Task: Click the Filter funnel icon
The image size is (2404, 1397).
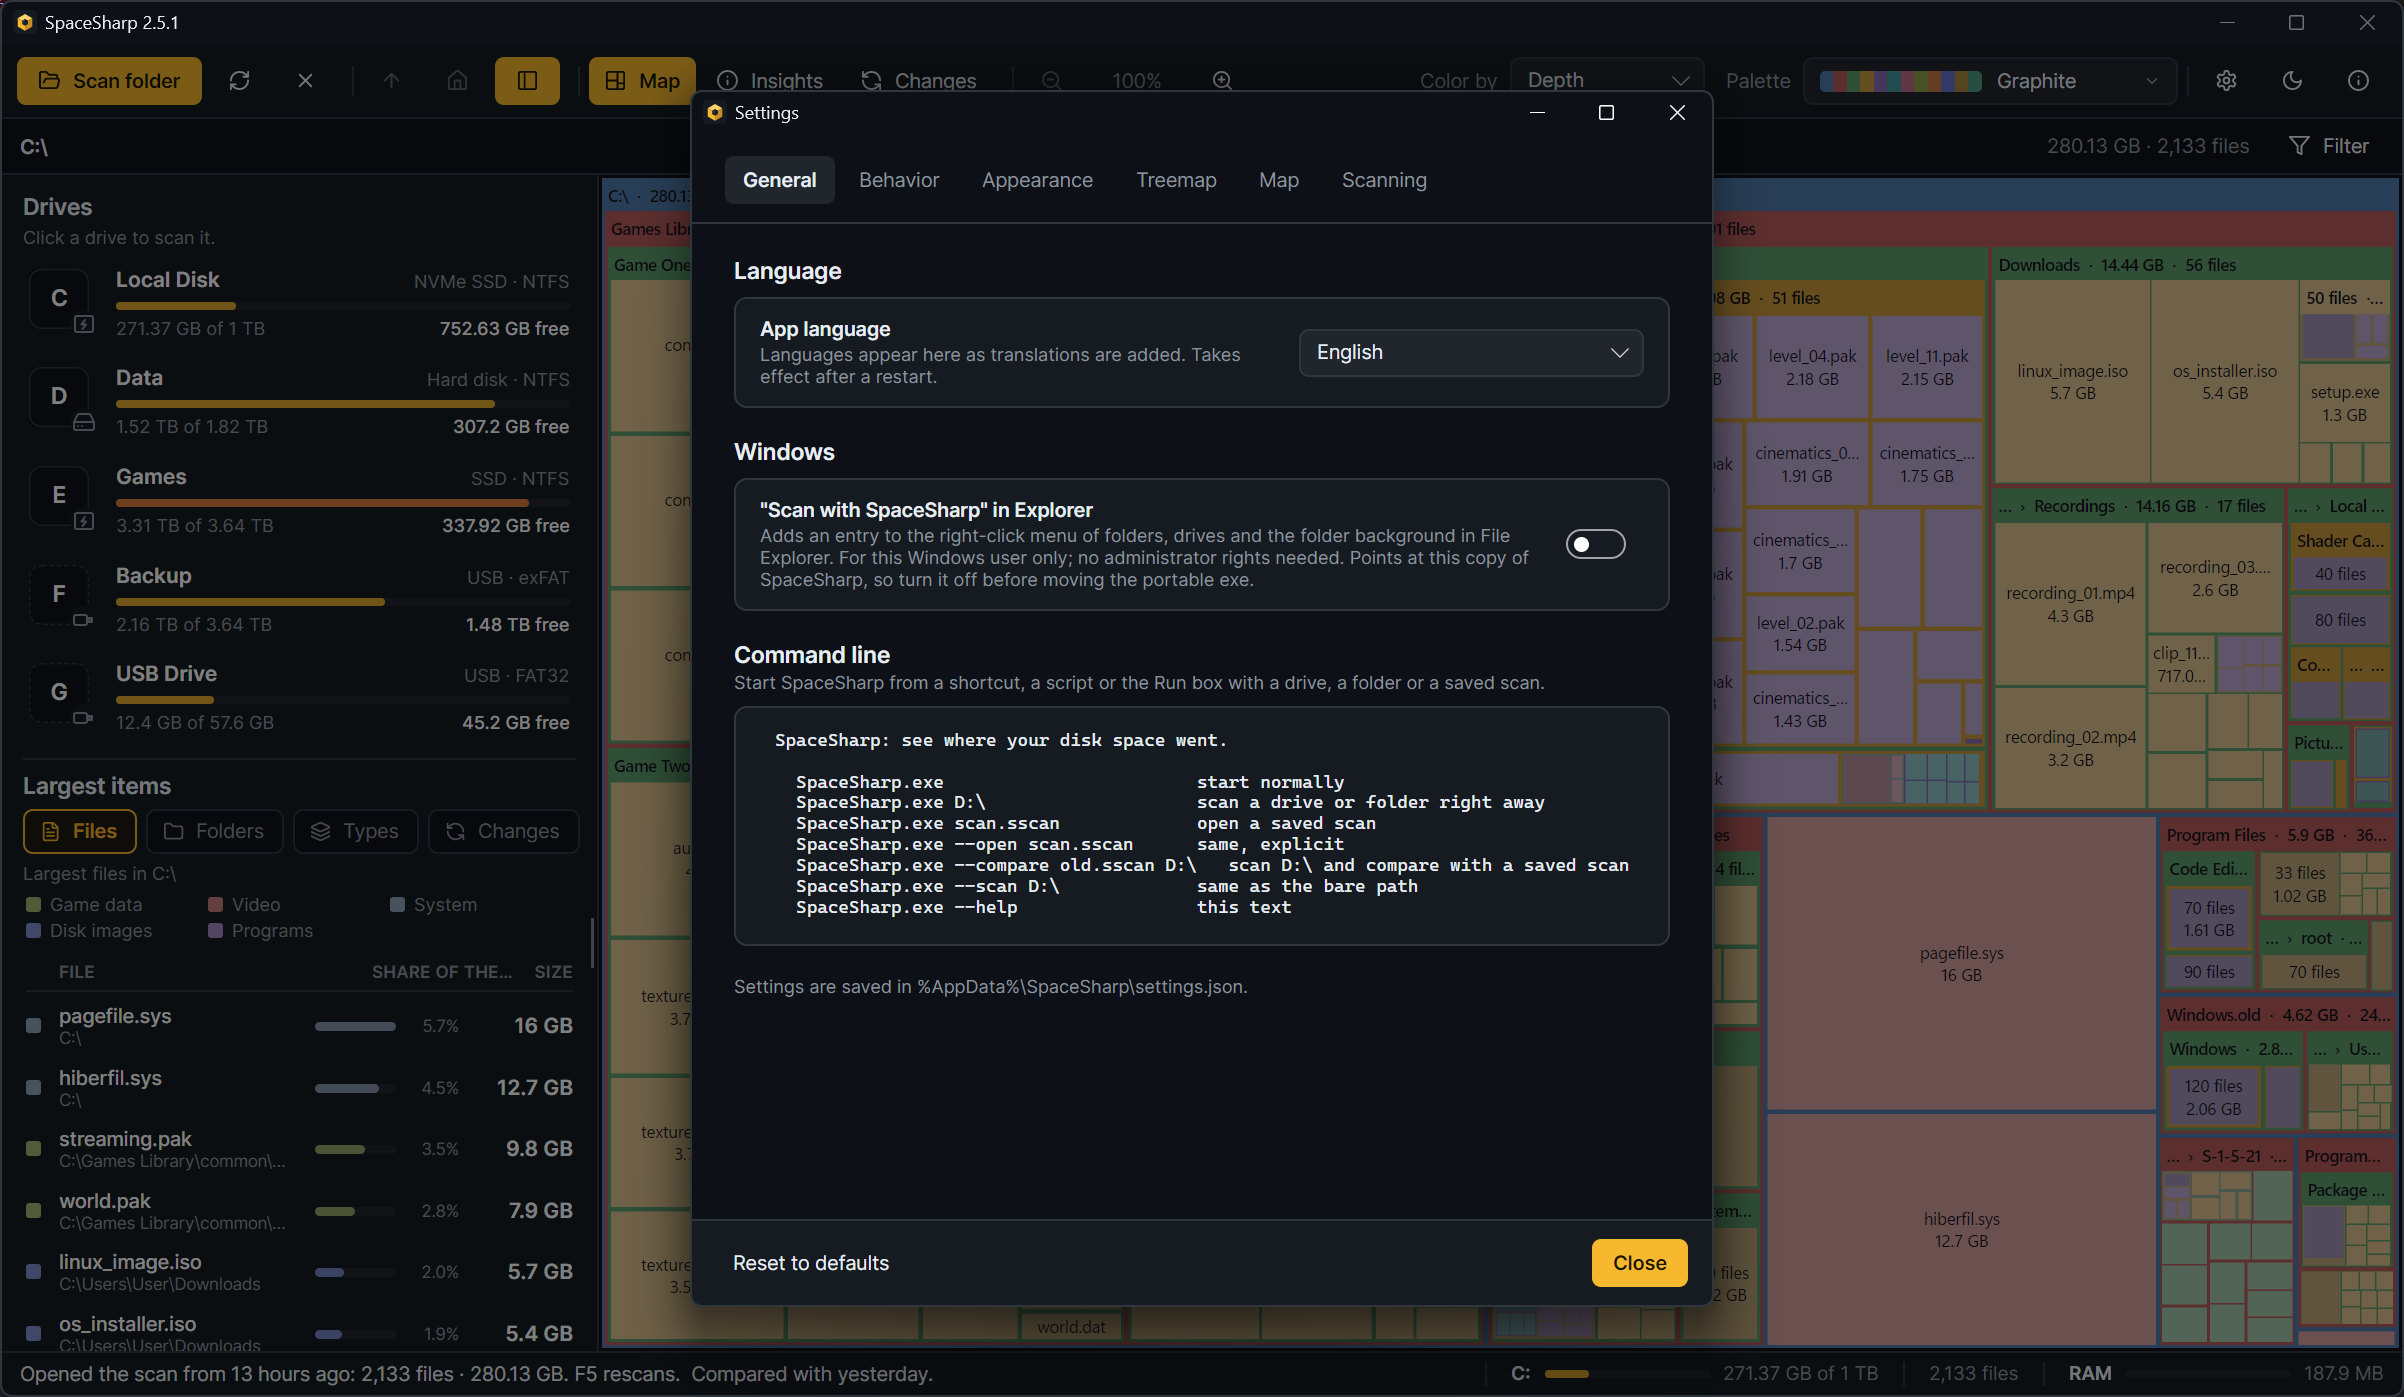Action: pyautogui.click(x=2299, y=146)
